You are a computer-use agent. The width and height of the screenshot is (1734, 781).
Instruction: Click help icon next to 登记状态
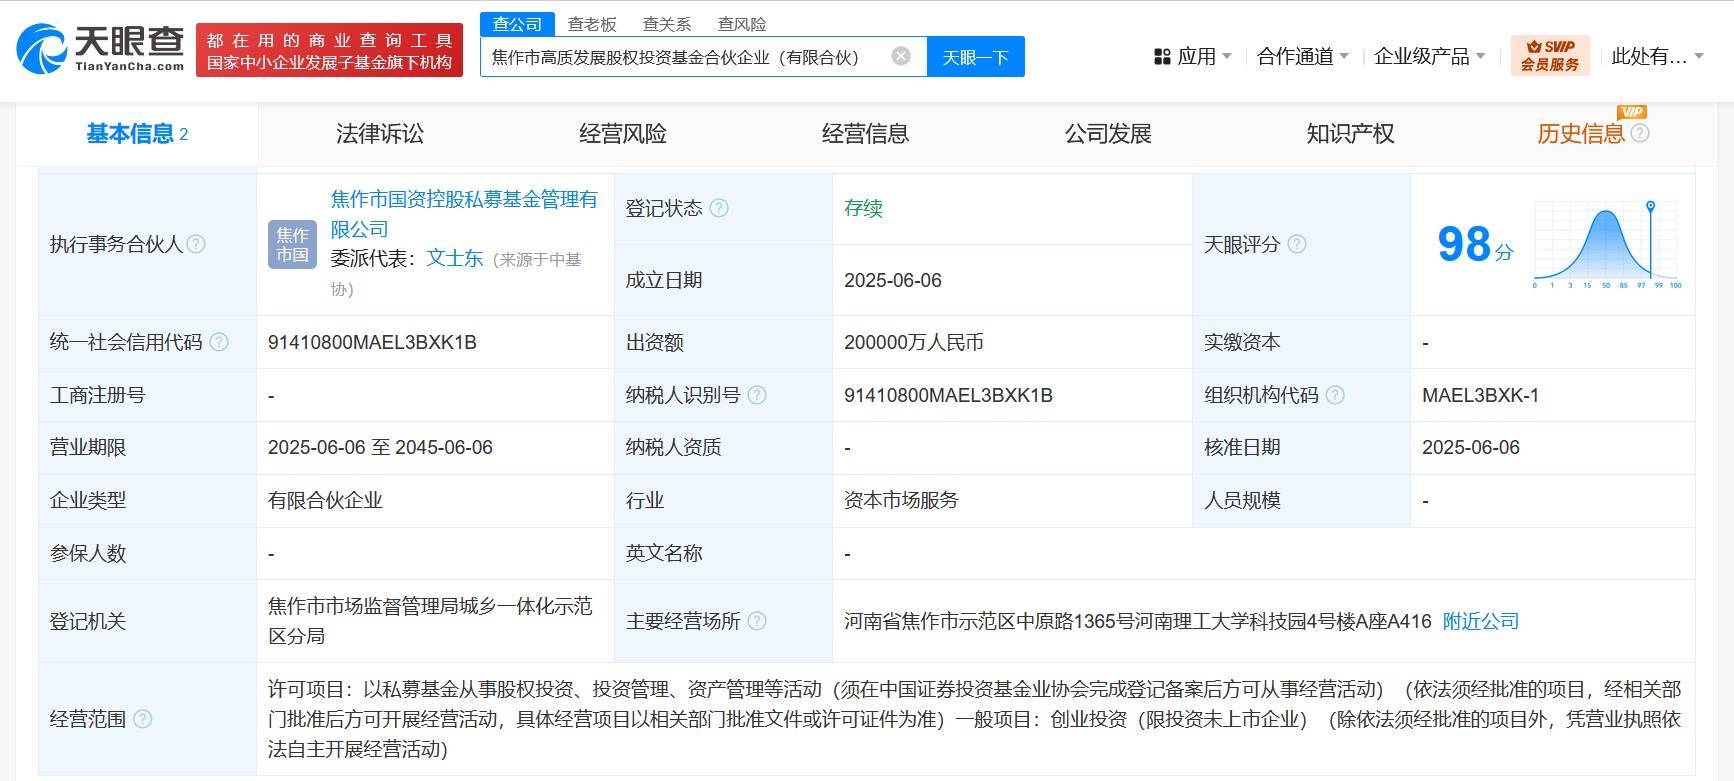pos(719,208)
